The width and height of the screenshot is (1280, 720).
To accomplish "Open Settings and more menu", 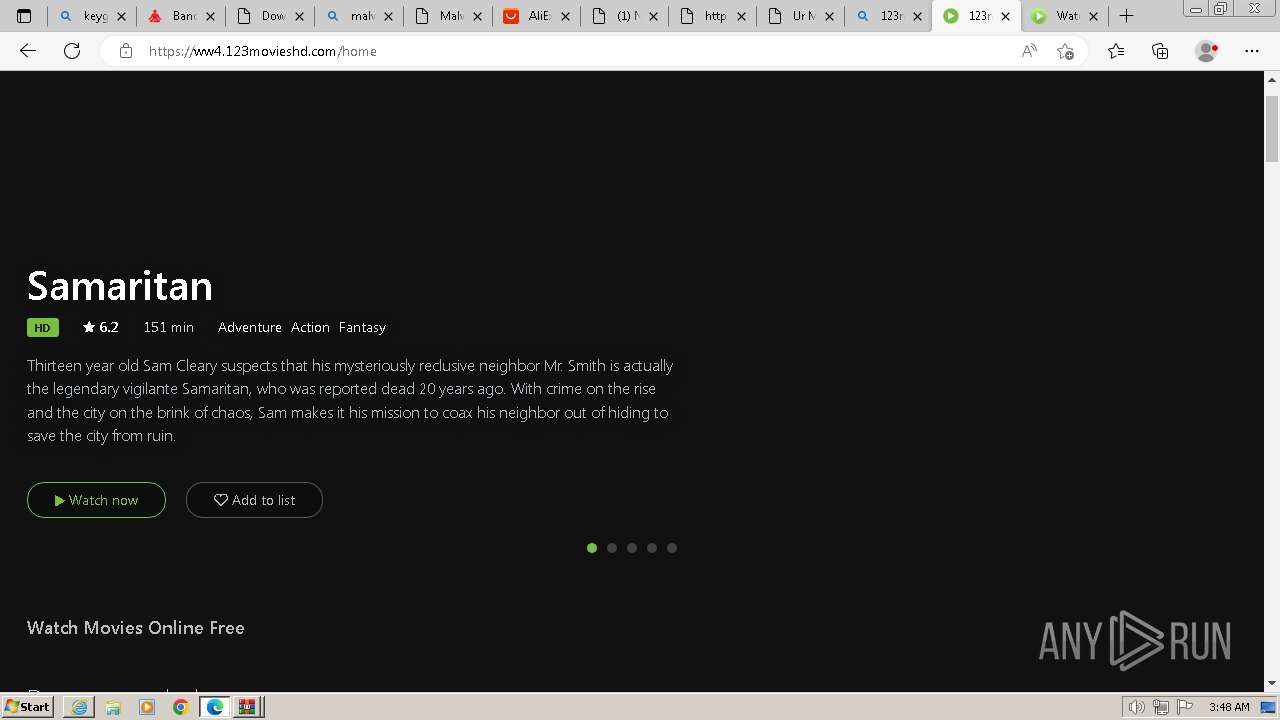I will click(1252, 51).
